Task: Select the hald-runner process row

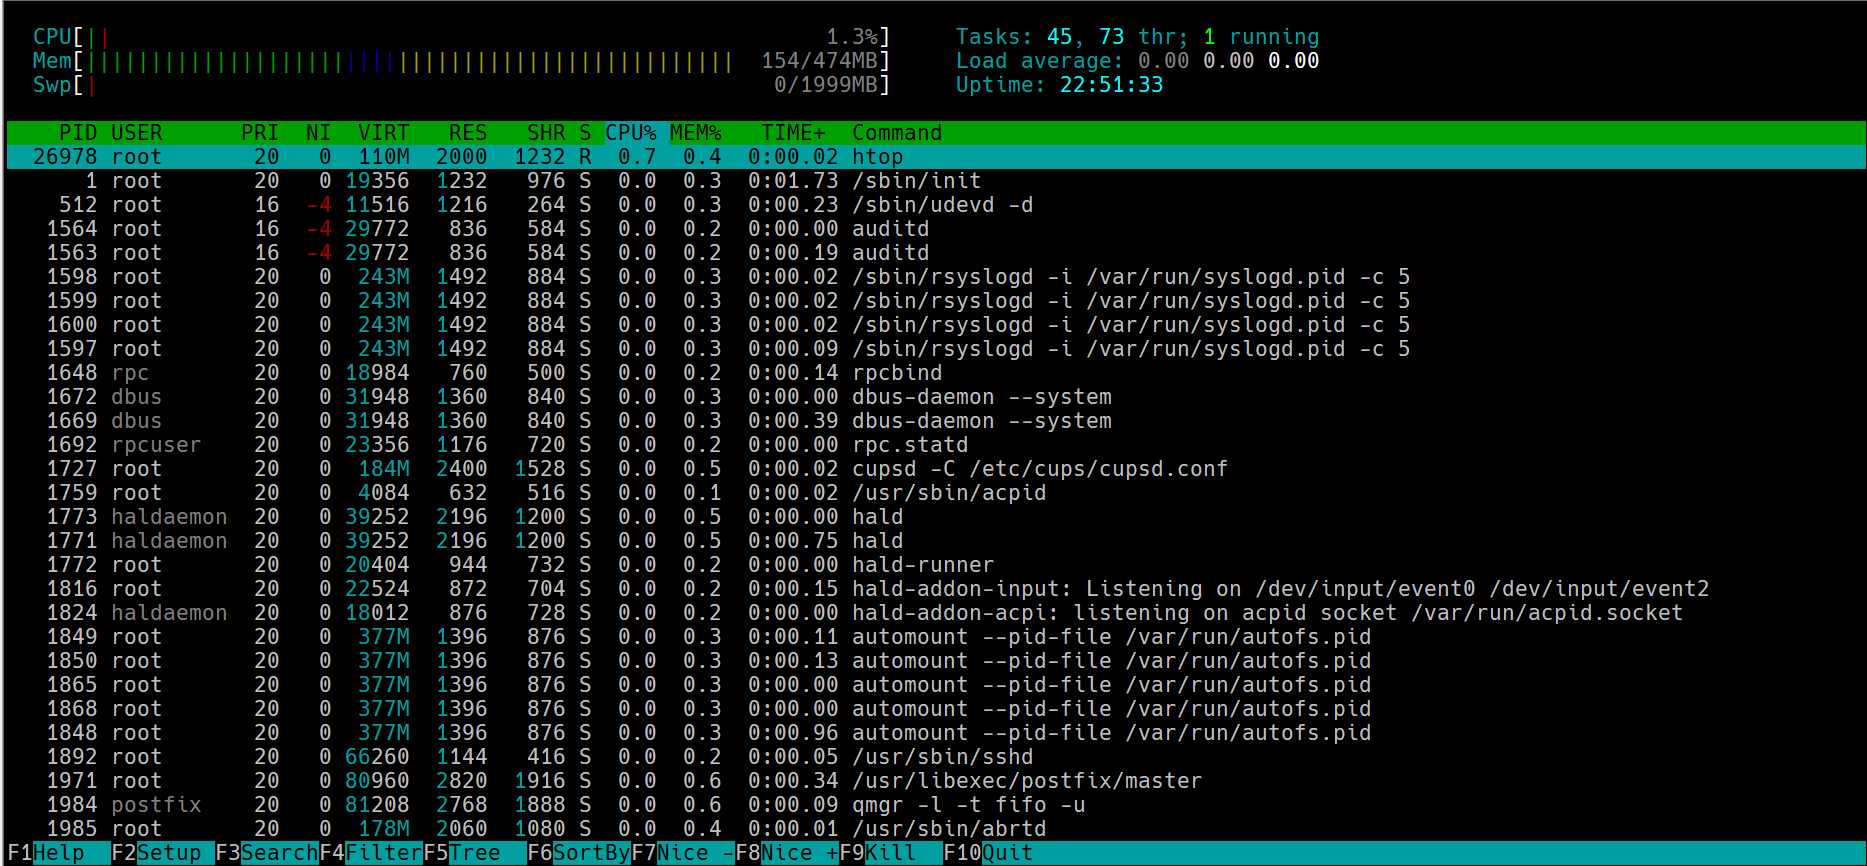Action: tap(936, 565)
